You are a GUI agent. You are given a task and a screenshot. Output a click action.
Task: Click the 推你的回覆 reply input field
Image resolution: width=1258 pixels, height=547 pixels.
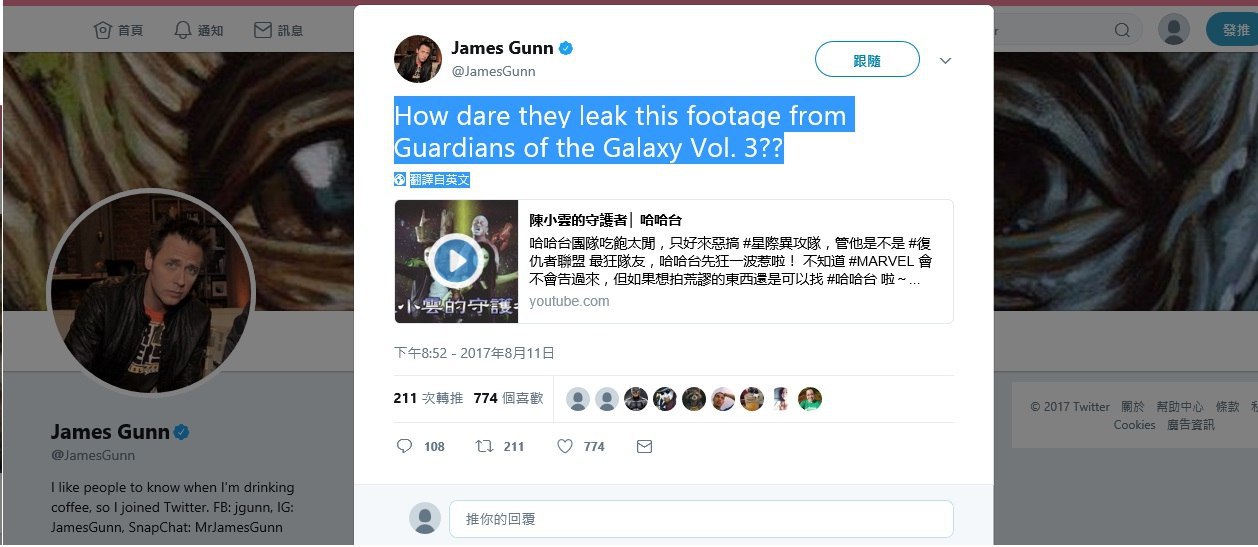(x=701, y=519)
